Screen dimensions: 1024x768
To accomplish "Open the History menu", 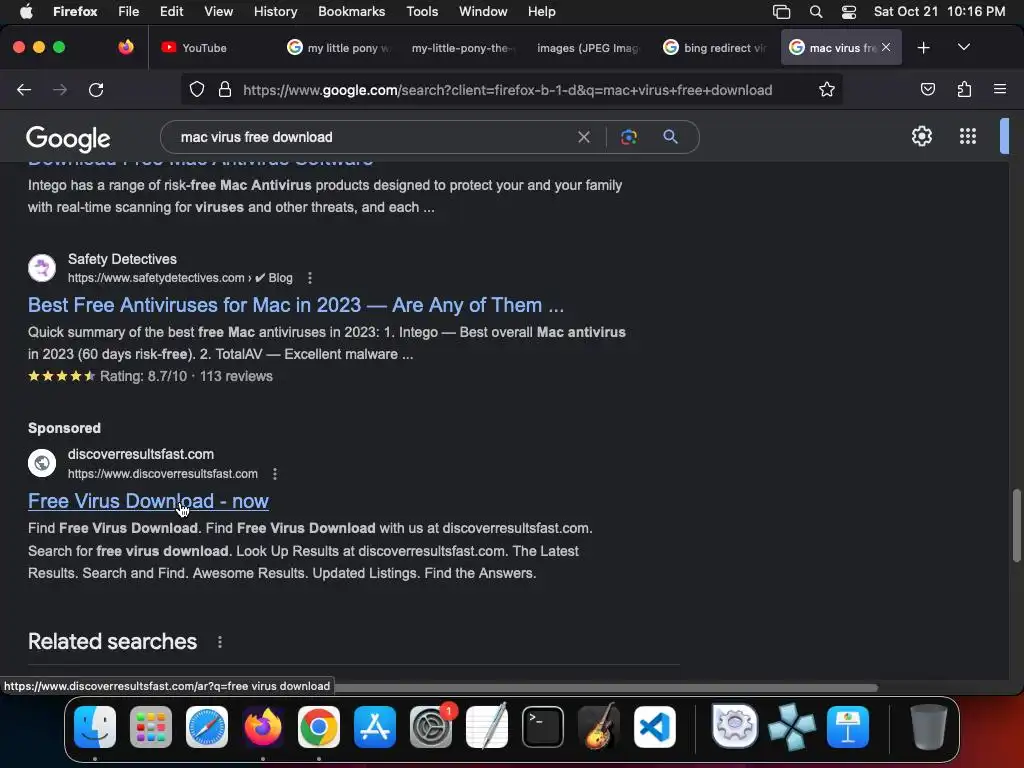I will [275, 11].
